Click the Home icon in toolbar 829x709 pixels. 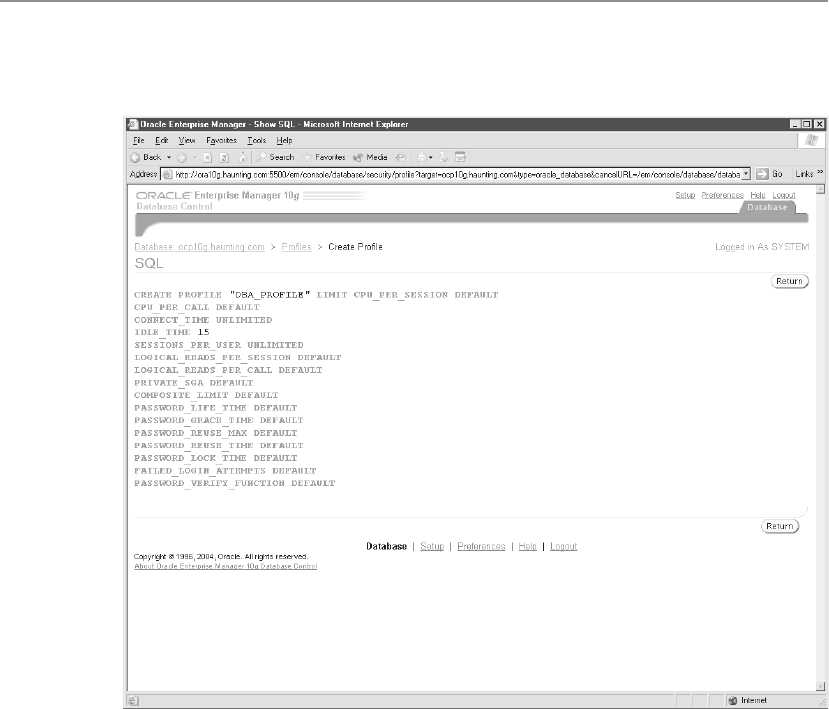242,158
